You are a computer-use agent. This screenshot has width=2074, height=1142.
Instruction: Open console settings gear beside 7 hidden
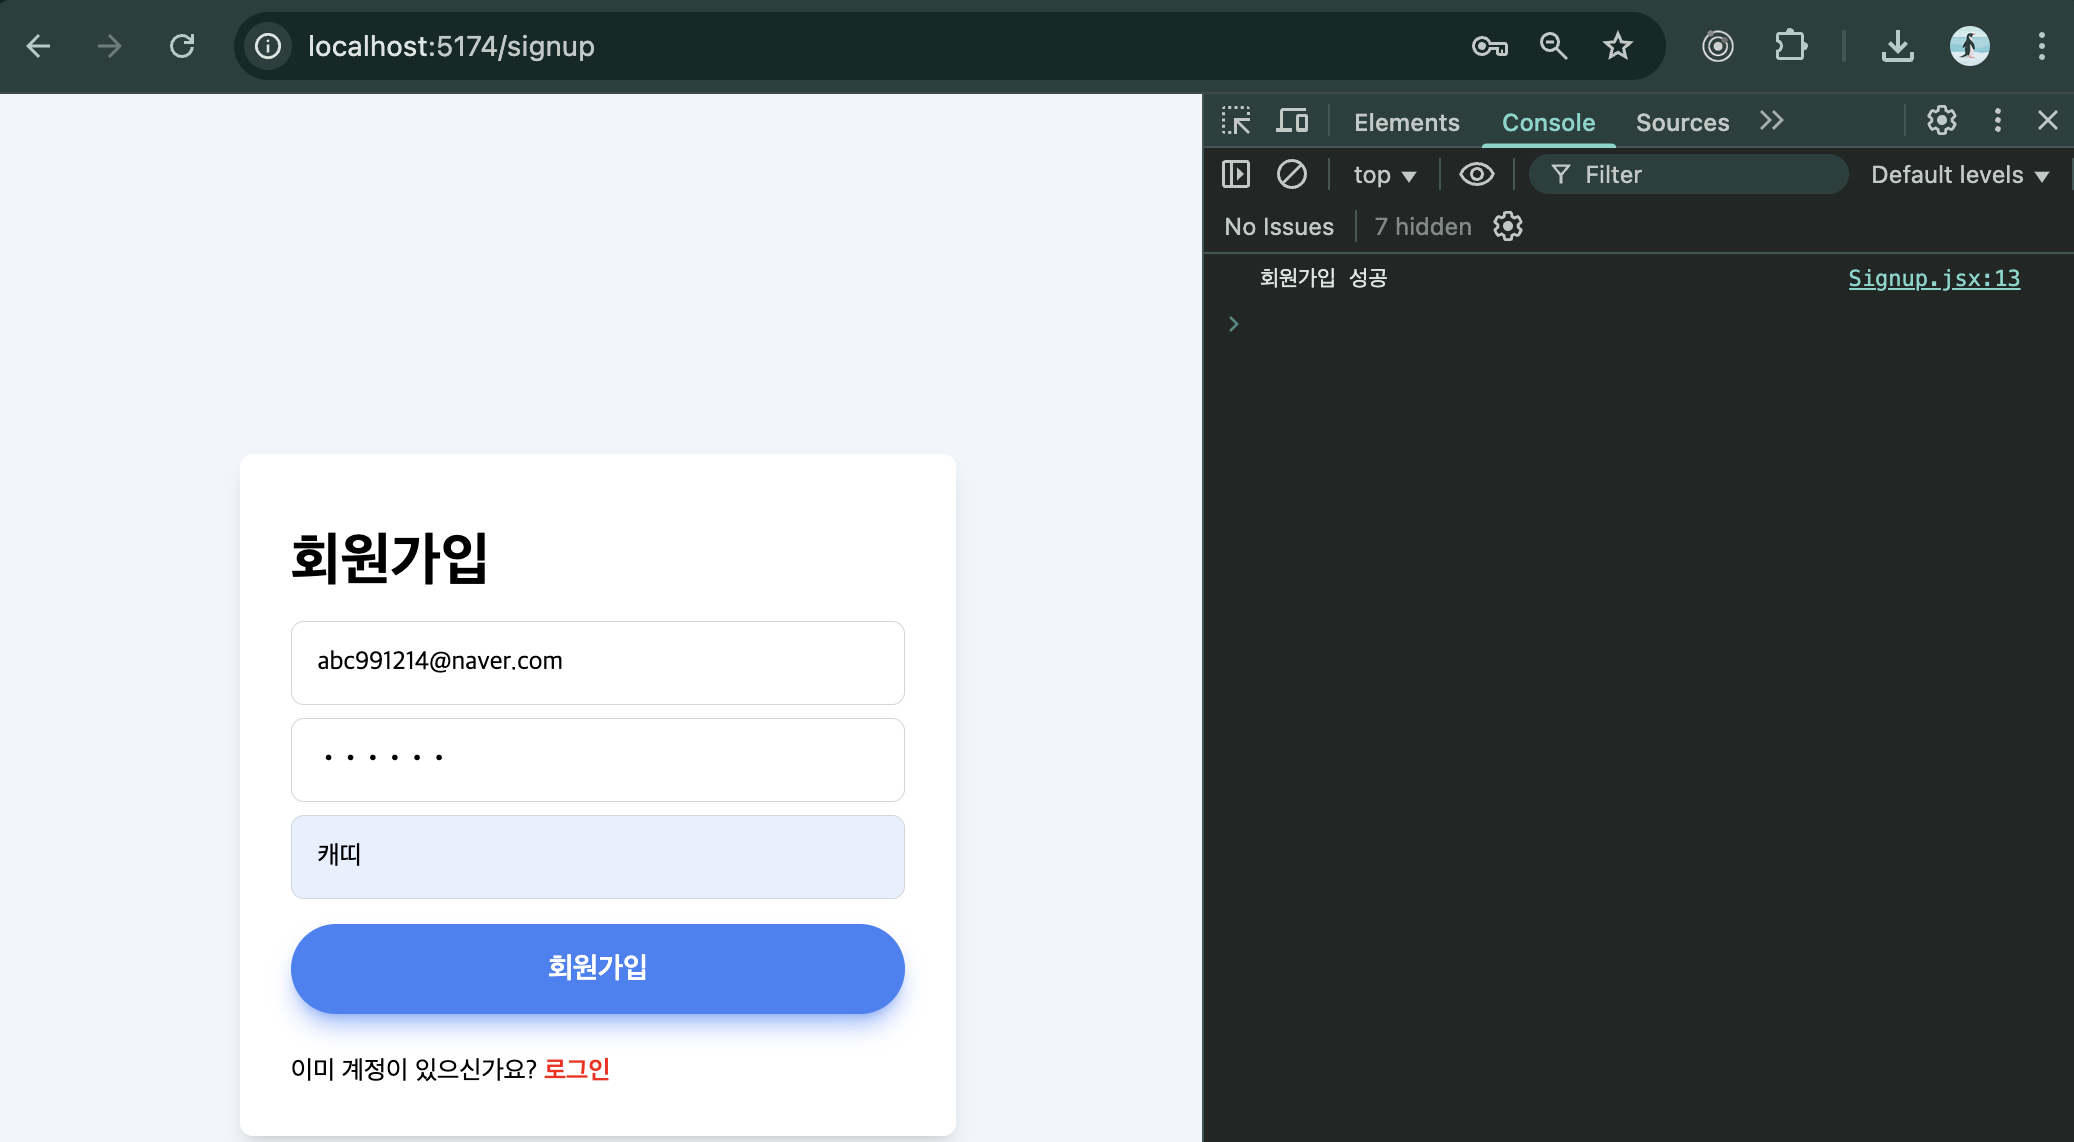(1507, 226)
